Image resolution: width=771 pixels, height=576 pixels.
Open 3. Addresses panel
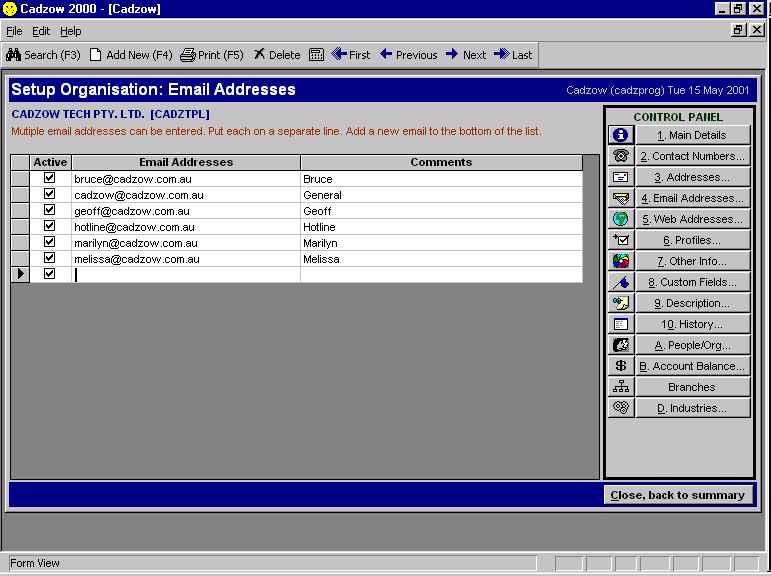tap(693, 177)
